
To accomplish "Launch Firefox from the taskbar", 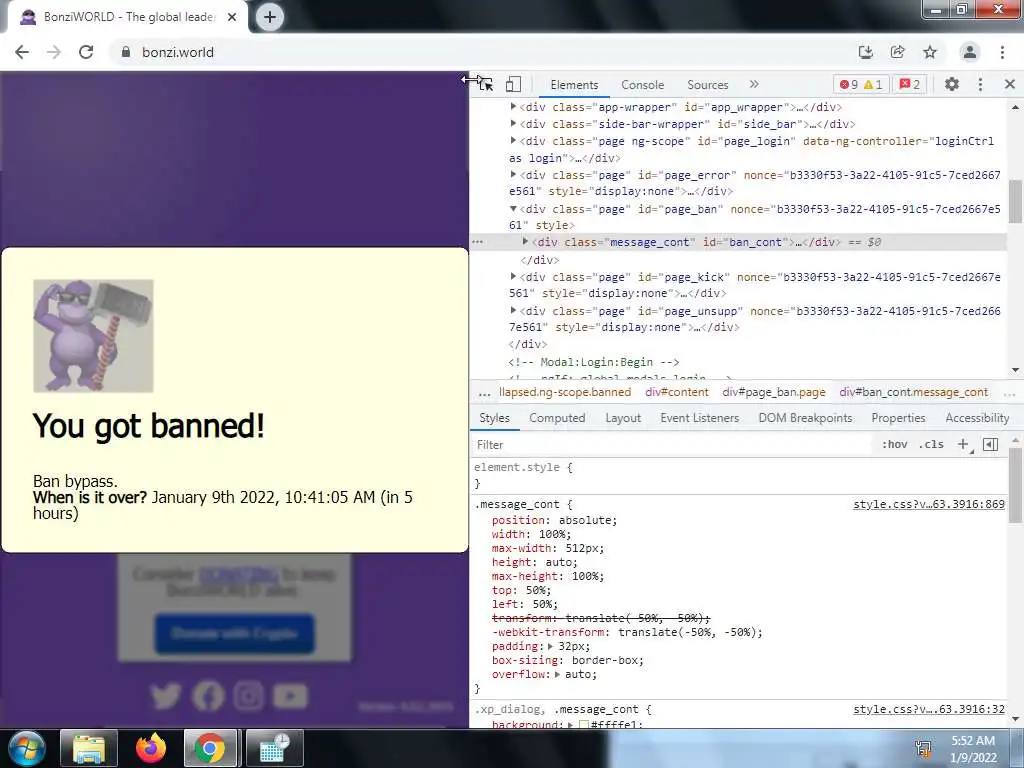I will (151, 748).
